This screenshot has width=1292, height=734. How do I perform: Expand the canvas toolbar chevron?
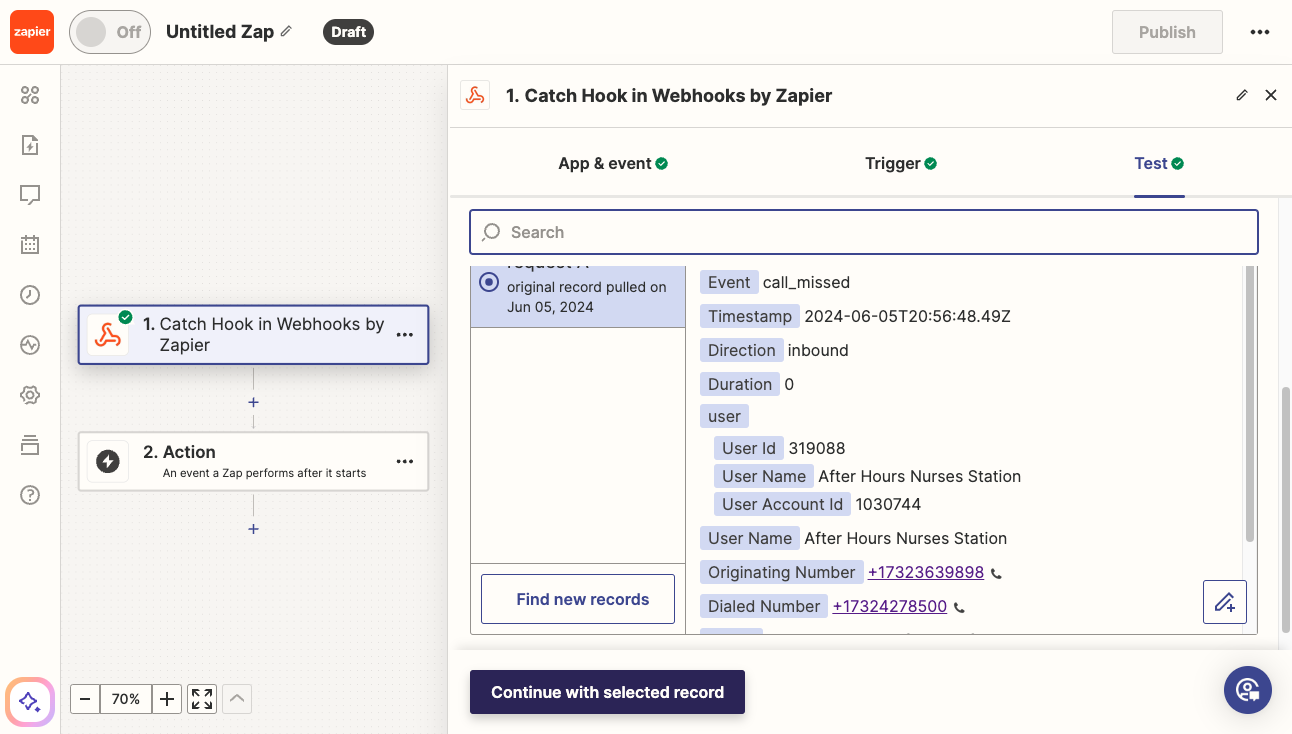tap(237, 699)
